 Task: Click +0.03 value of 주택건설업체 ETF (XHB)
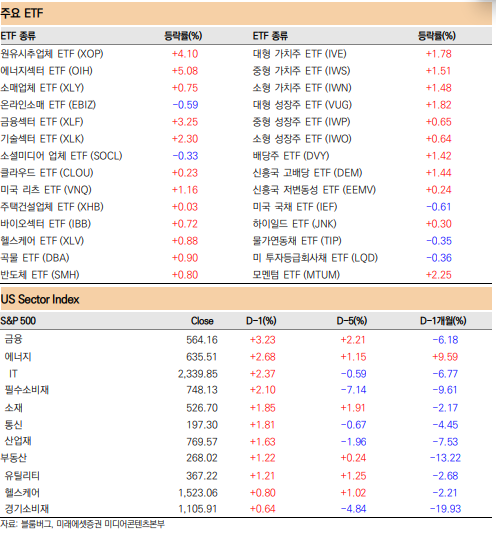coord(185,207)
